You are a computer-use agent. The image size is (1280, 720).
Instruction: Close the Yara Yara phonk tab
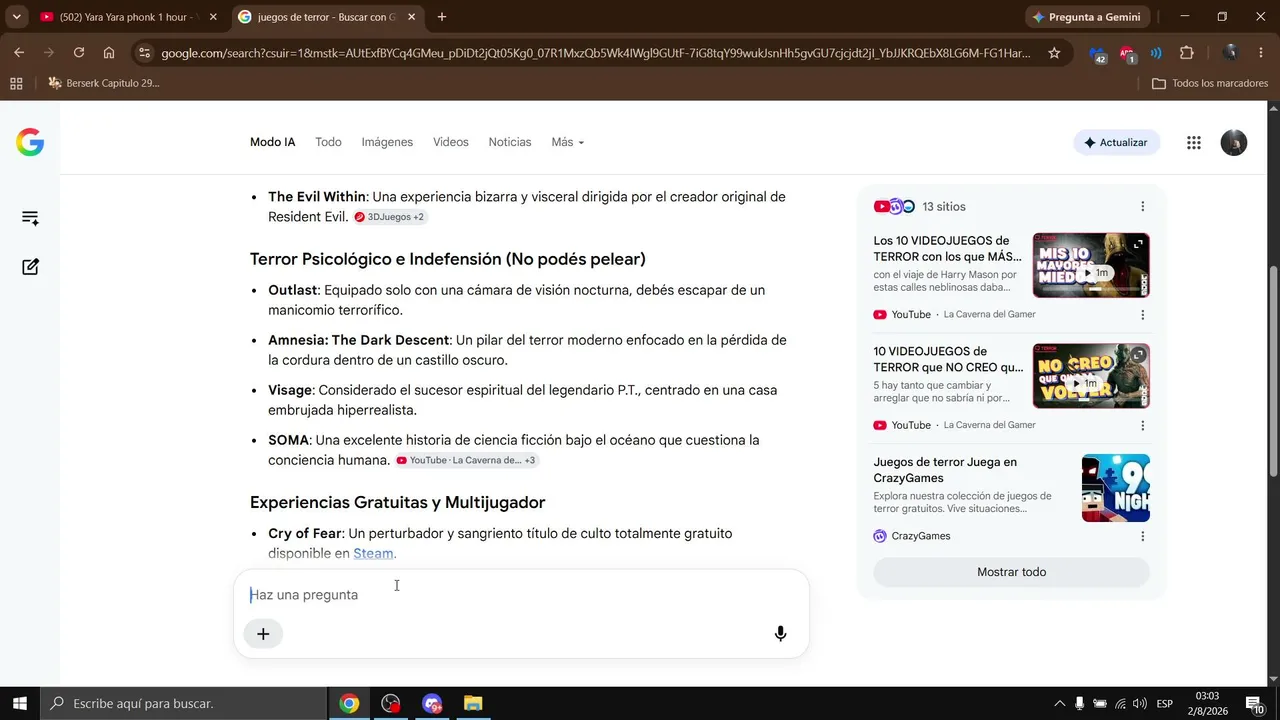(213, 17)
